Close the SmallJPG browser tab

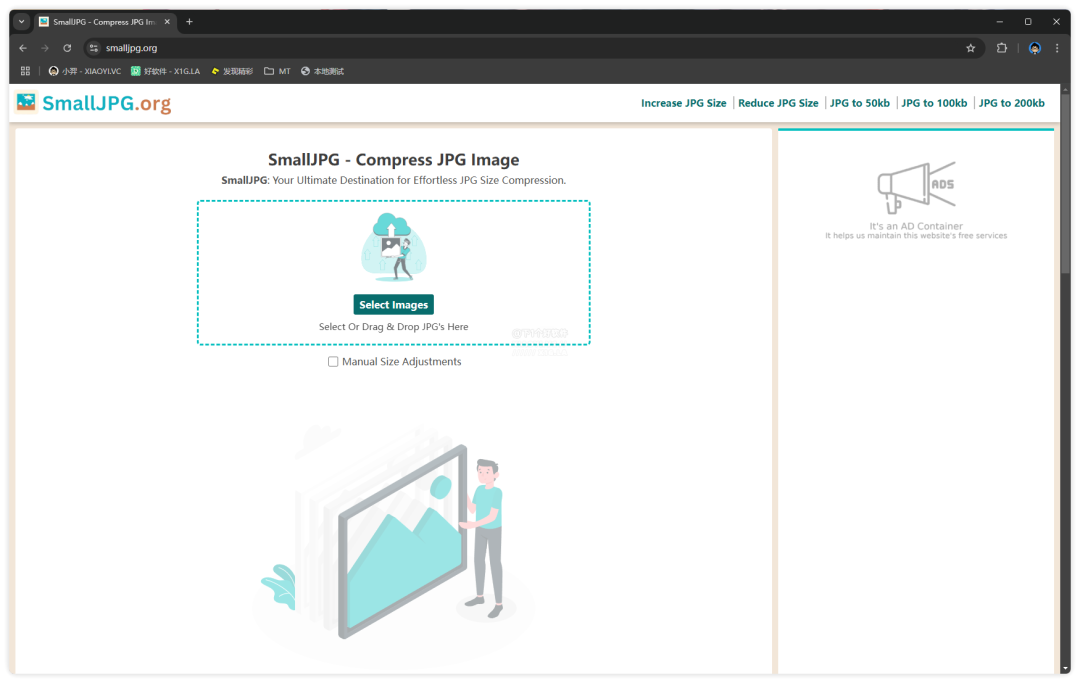[x=167, y=22]
